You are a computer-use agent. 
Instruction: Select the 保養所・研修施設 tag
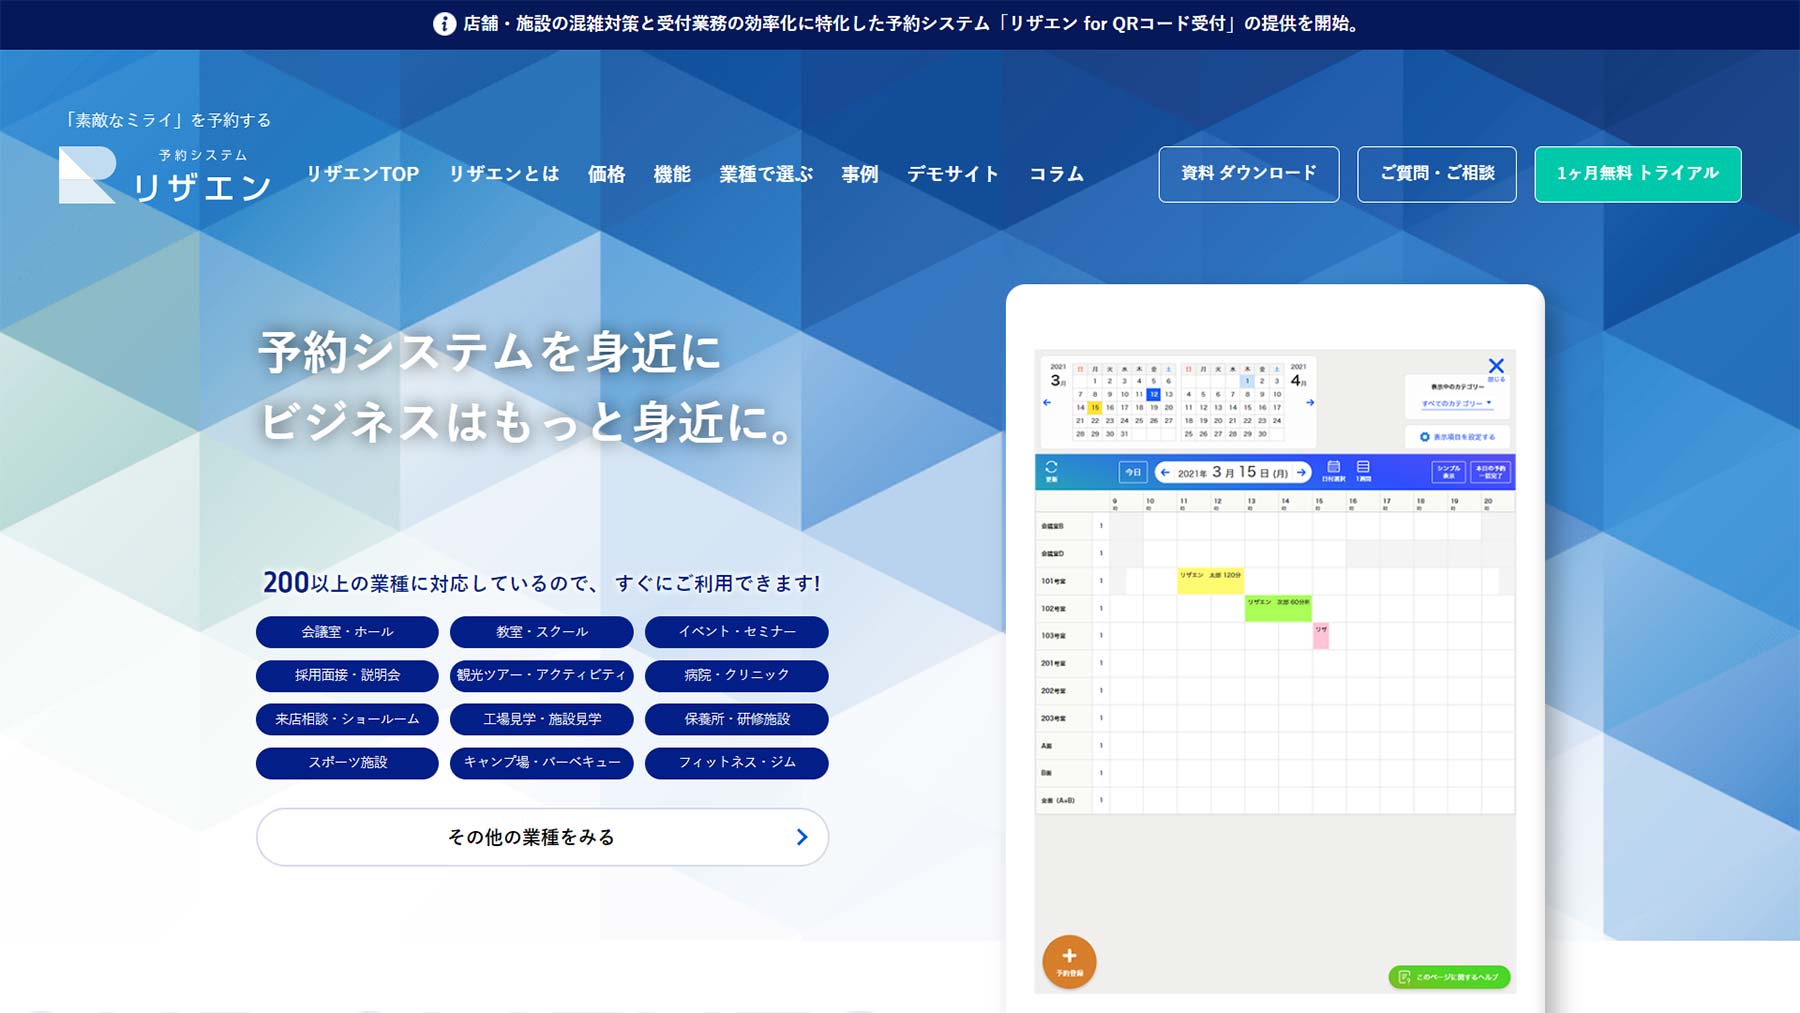[737, 719]
